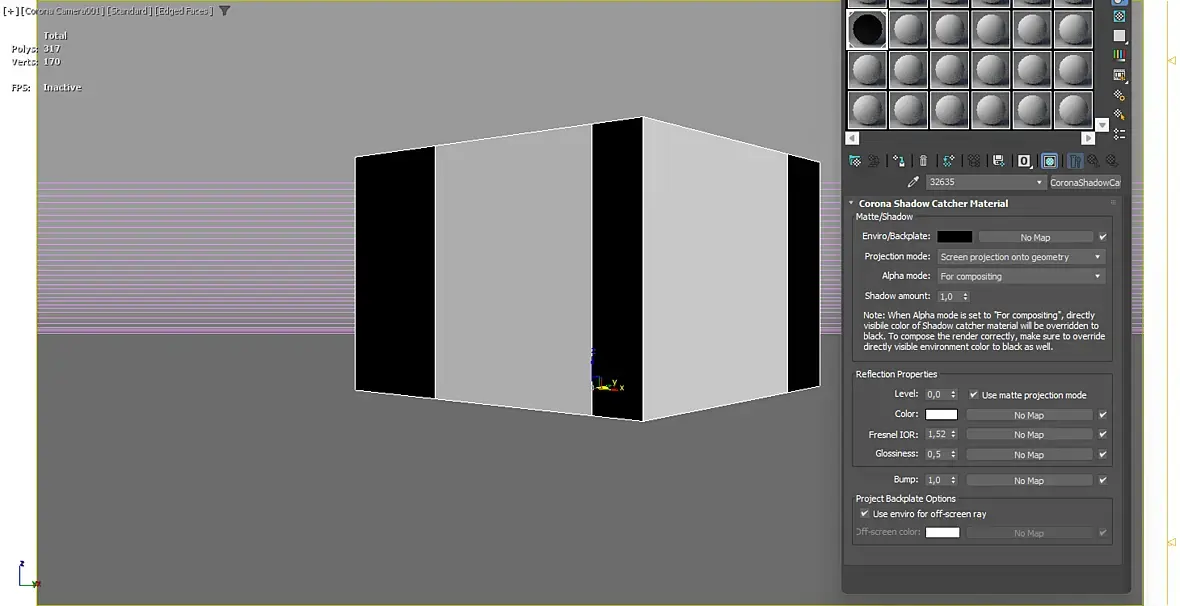Click the CoronaShadowCatcher material type button
The width and height of the screenshot is (1180, 606).
point(1084,182)
